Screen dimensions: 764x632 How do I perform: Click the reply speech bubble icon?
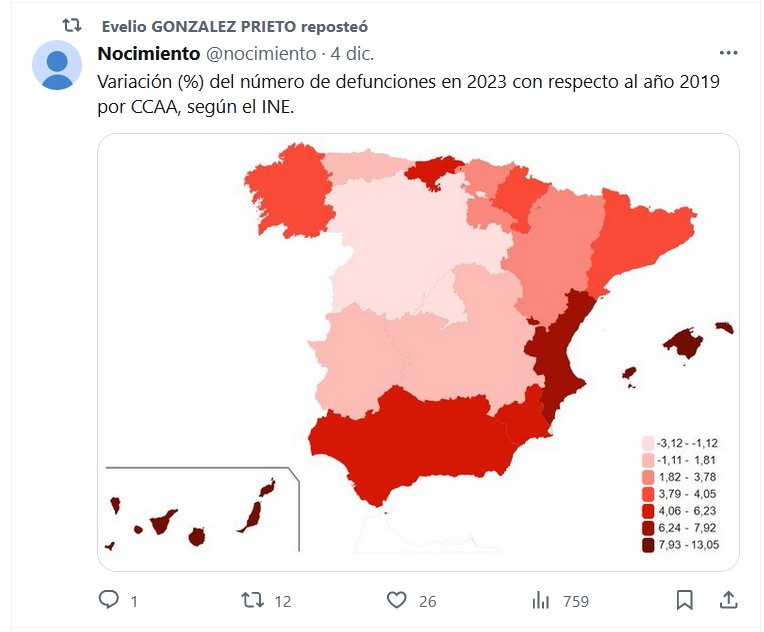pos(109,600)
